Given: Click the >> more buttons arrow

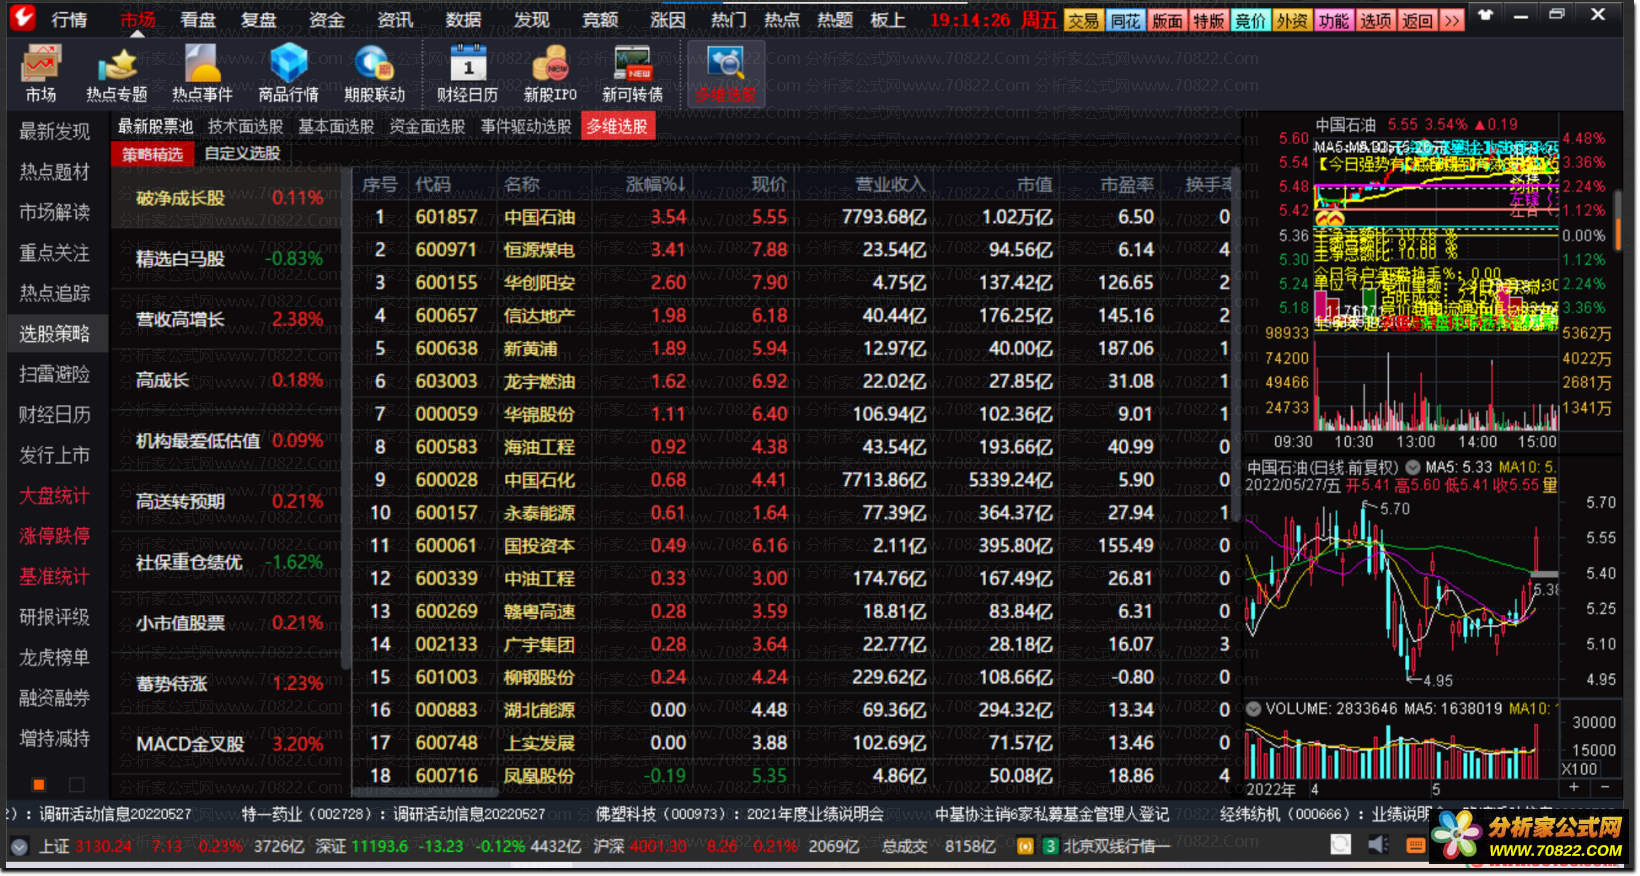Looking at the screenshot, I should (x=1452, y=20).
